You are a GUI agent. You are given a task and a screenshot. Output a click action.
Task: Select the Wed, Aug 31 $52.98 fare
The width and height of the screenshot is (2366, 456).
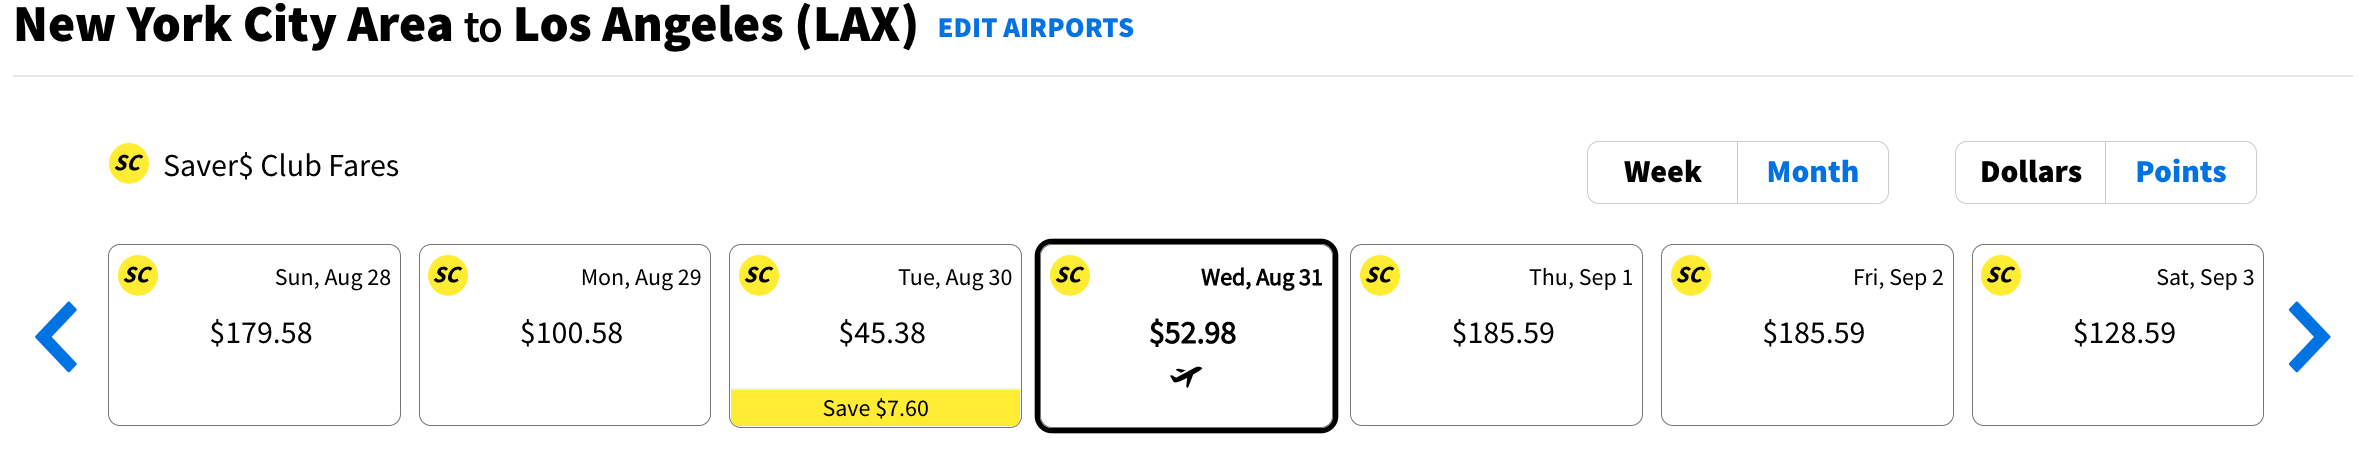(x=1192, y=332)
